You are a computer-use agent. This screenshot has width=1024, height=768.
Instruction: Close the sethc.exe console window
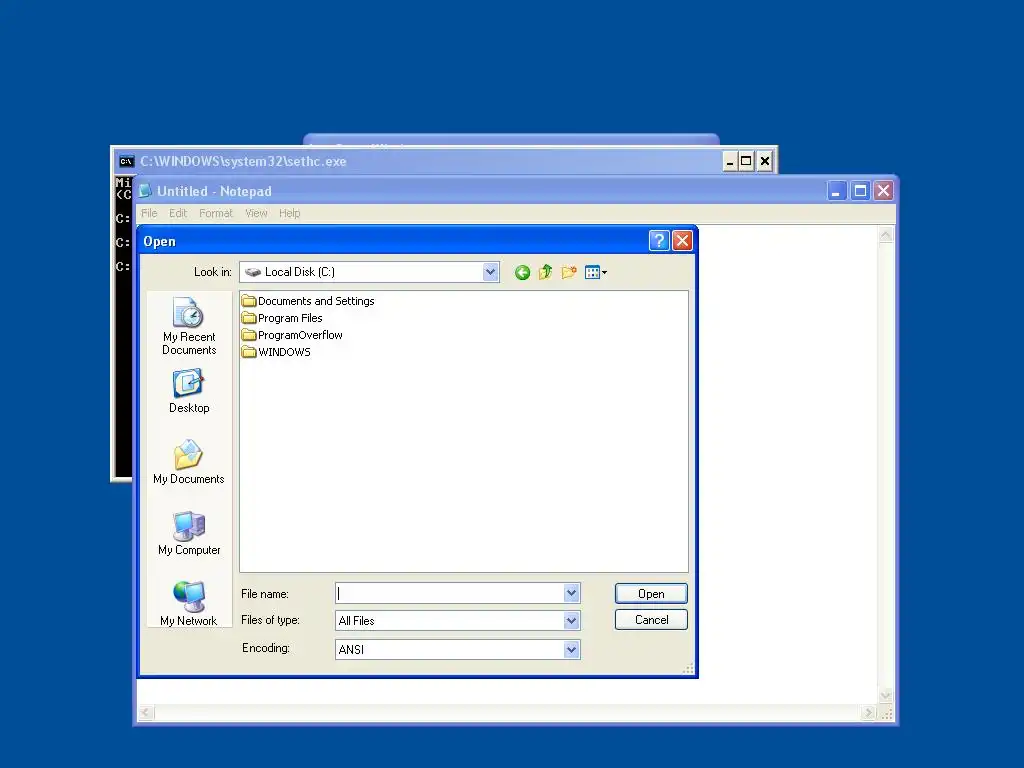point(765,161)
